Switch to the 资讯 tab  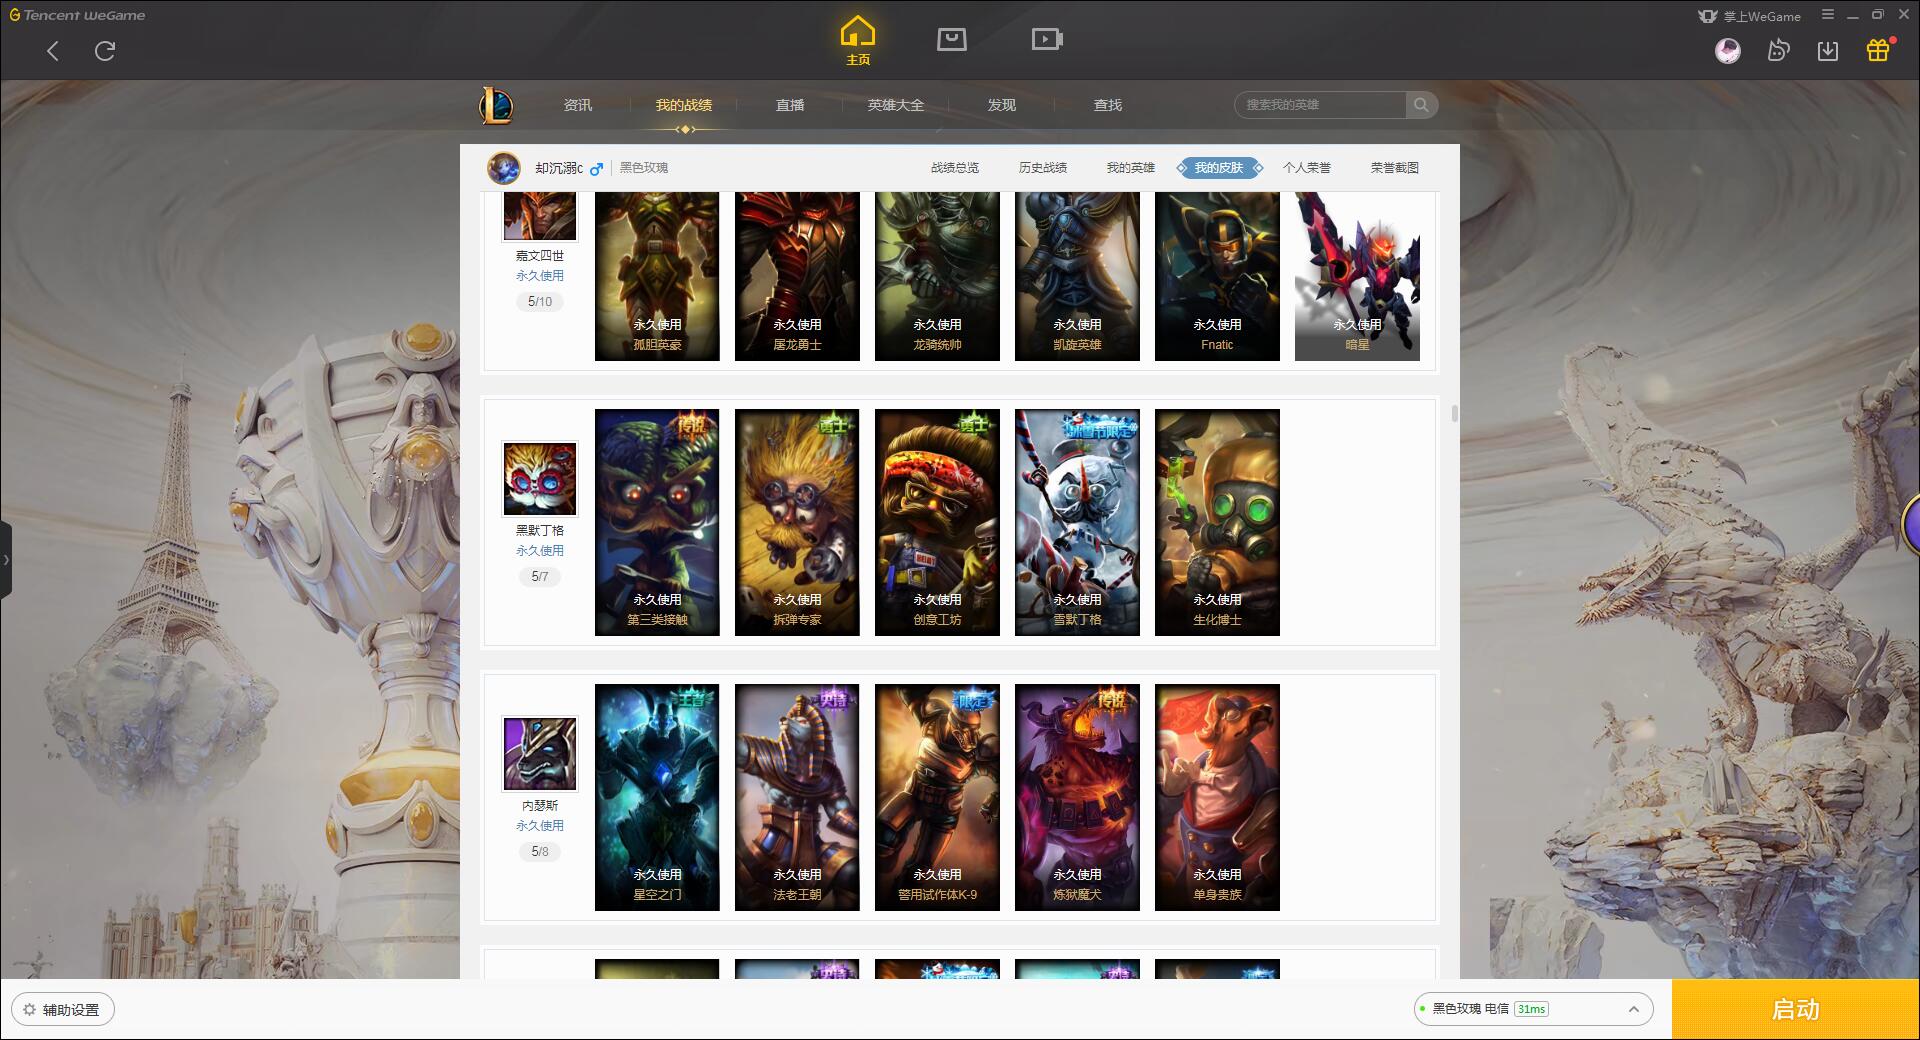(578, 105)
